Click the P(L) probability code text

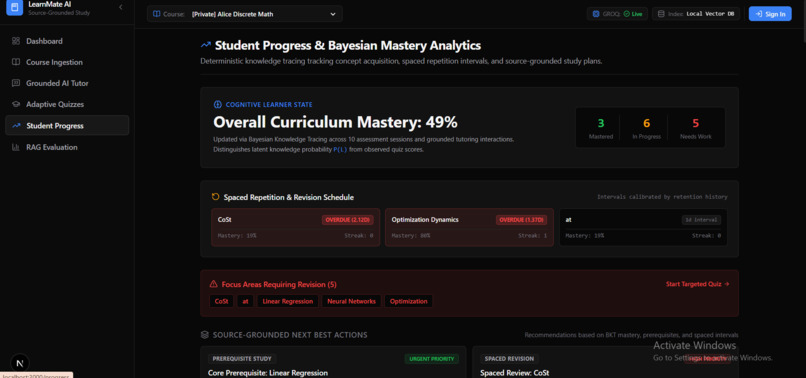point(340,150)
